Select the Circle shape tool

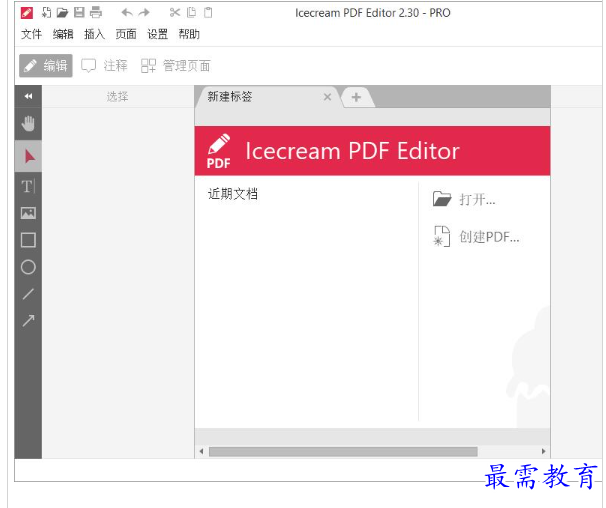(28, 267)
